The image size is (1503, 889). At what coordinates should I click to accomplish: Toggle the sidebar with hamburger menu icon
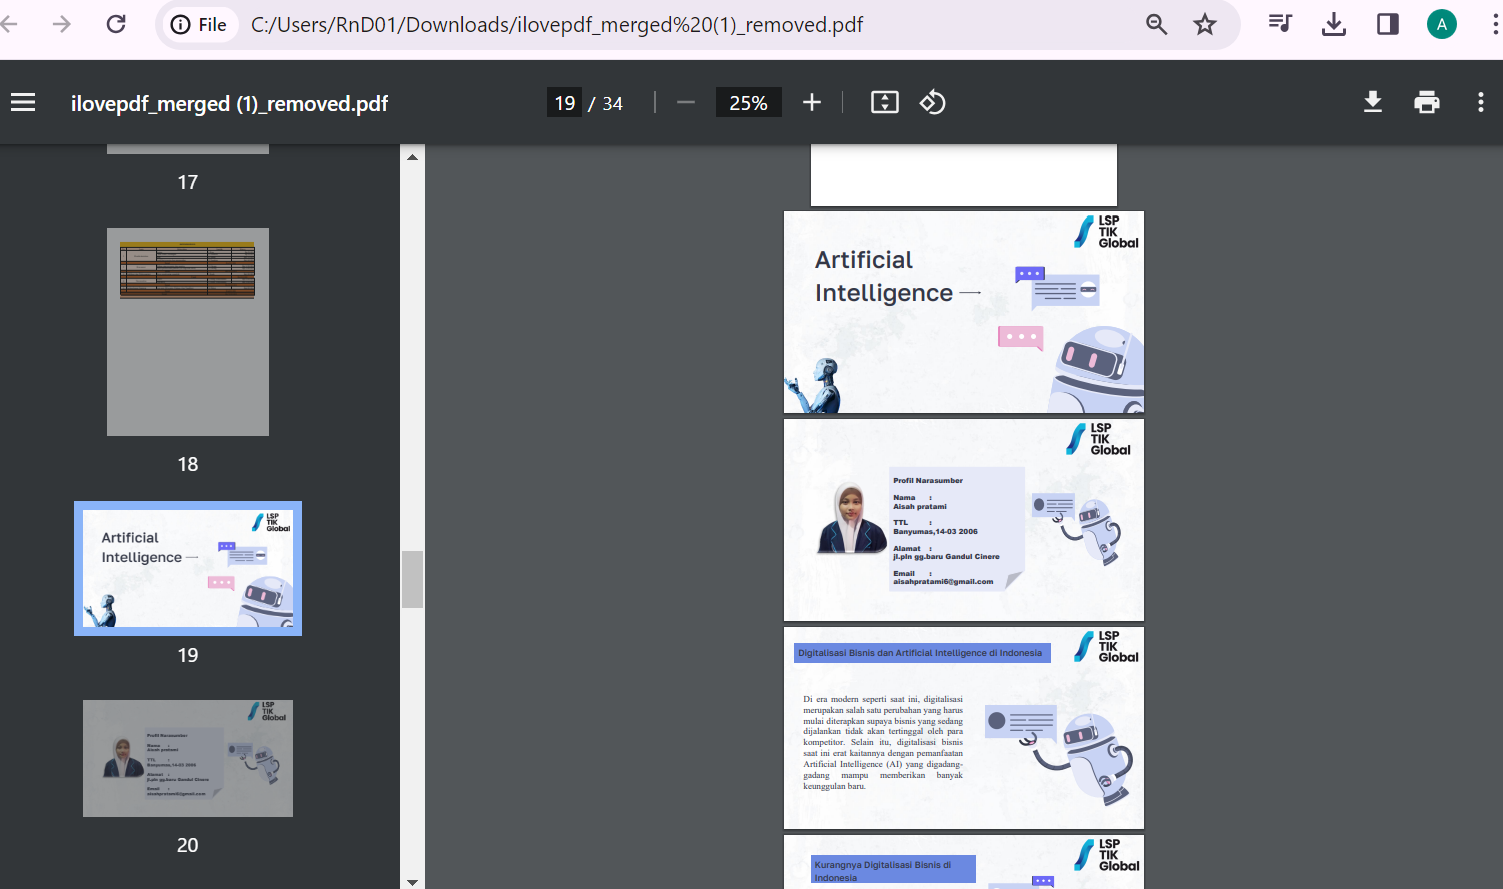(x=23, y=103)
